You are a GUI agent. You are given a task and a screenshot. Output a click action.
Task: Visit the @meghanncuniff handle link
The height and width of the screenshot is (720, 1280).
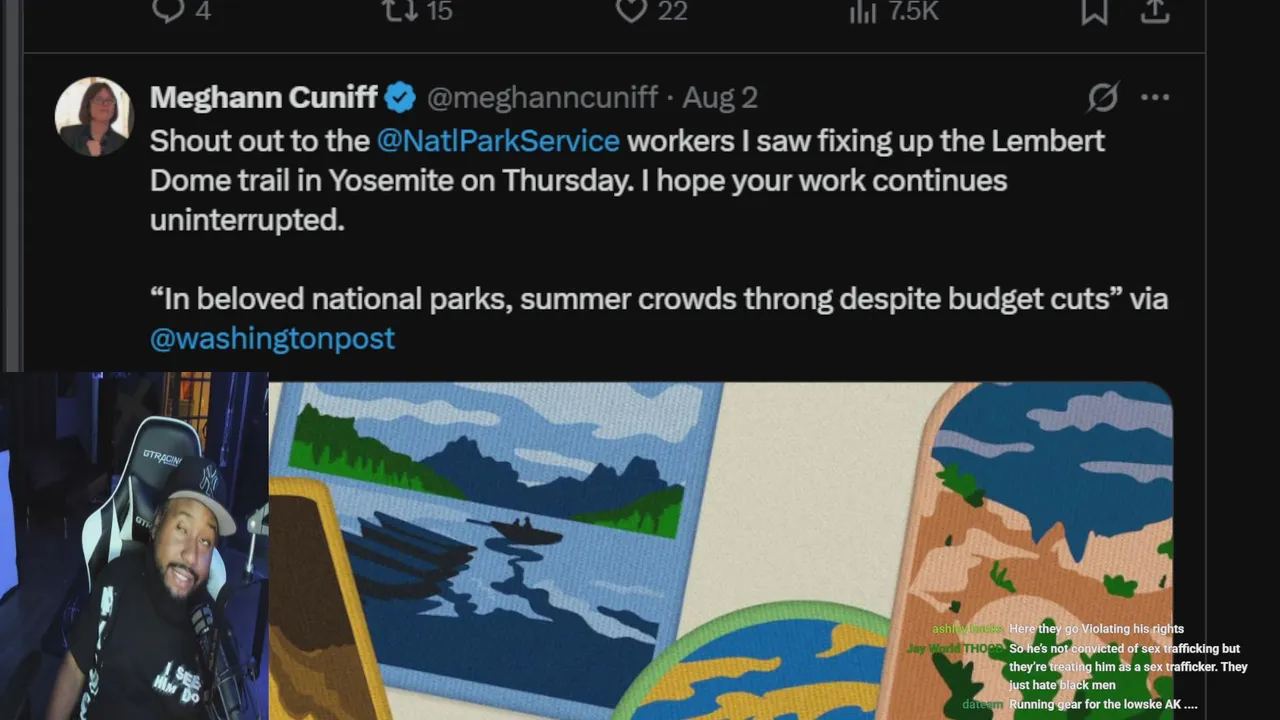(x=542, y=97)
